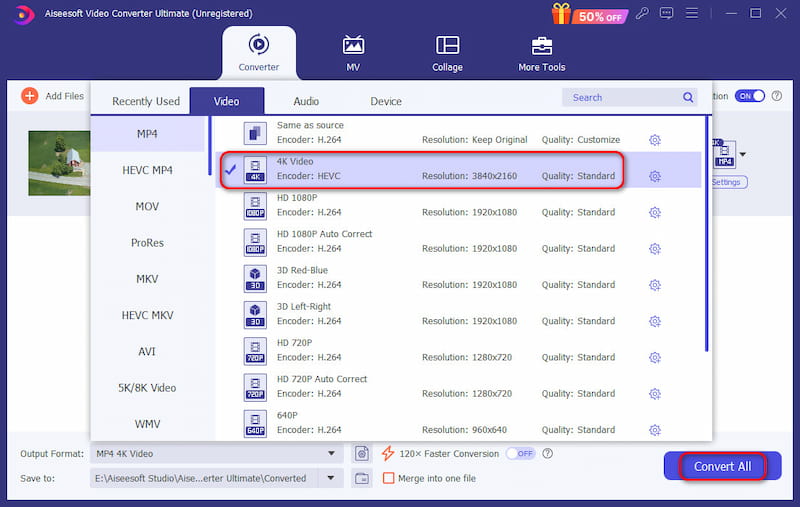
Task: Click the MP4 output file format icon
Action: (x=724, y=155)
